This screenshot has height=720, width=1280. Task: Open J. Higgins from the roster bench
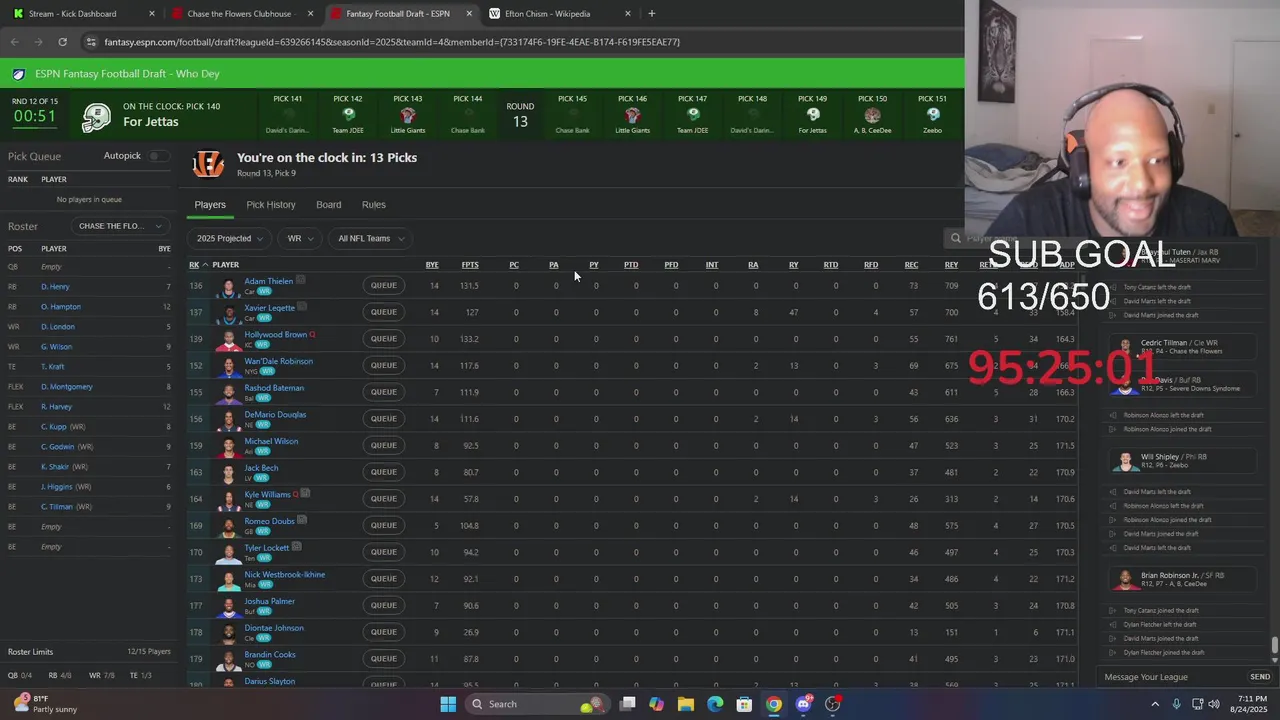pos(56,487)
